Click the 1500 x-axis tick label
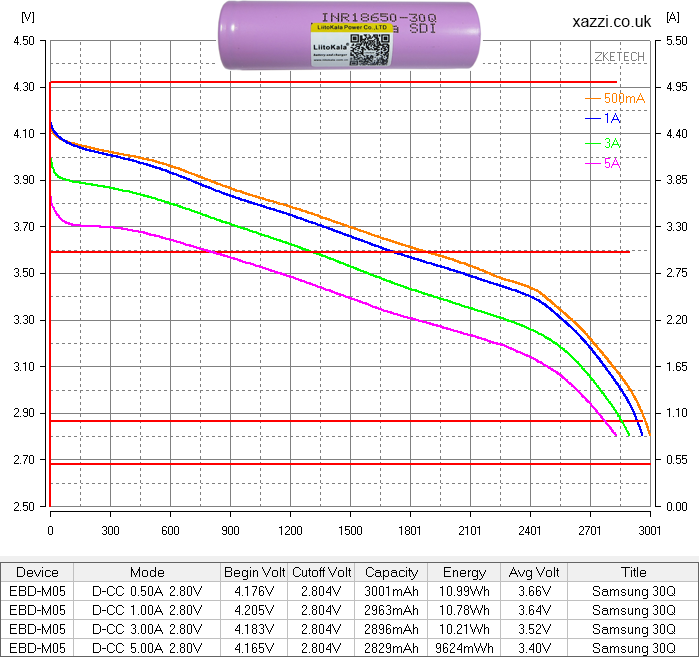This screenshot has height=657, width=699. coord(350,530)
